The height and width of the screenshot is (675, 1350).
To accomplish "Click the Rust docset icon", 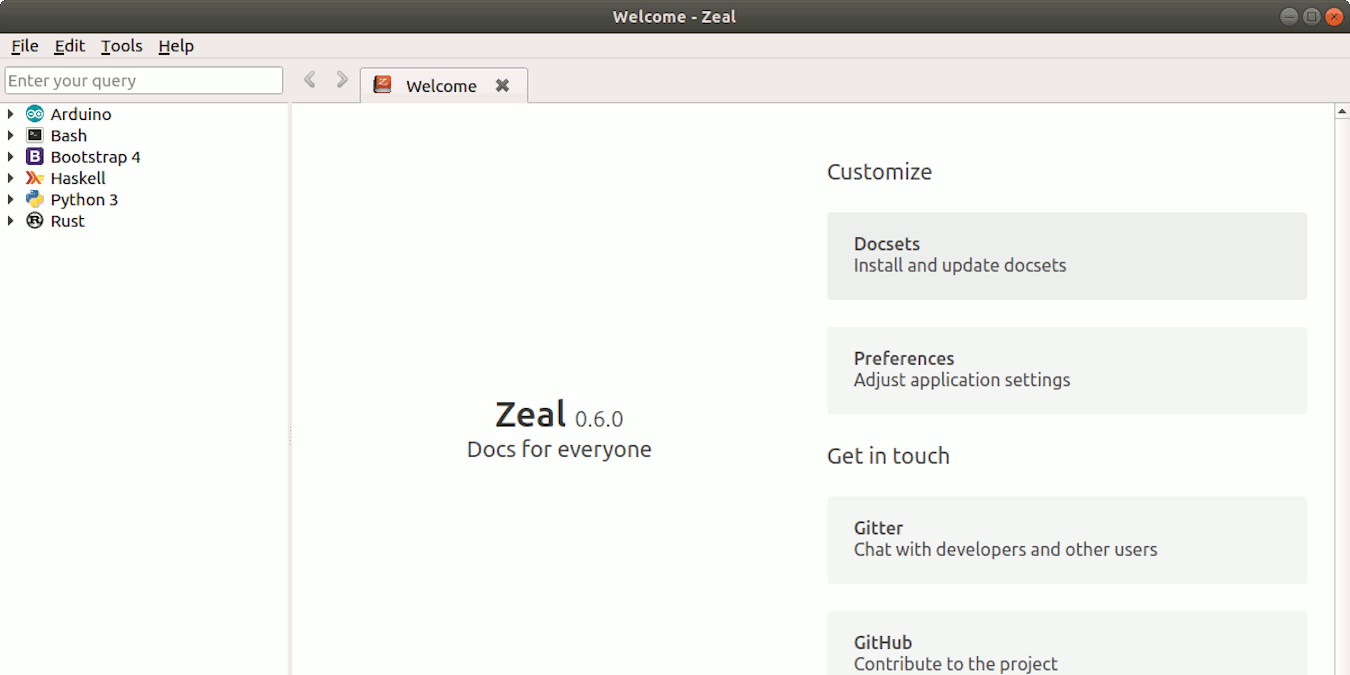I will coord(35,220).
